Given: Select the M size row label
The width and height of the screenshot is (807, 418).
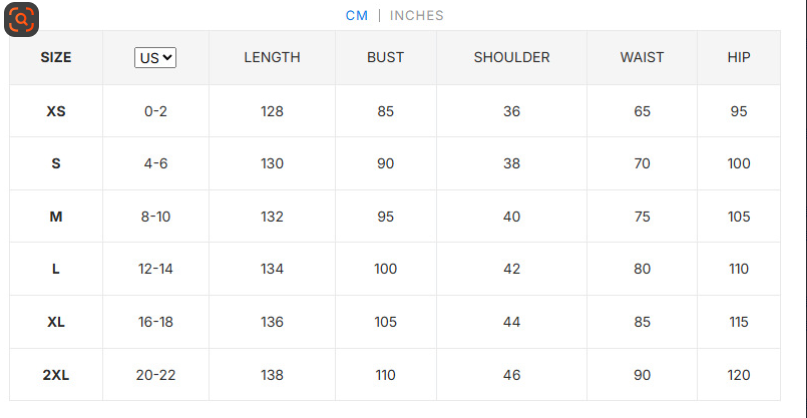Looking at the screenshot, I should (x=56, y=217).
